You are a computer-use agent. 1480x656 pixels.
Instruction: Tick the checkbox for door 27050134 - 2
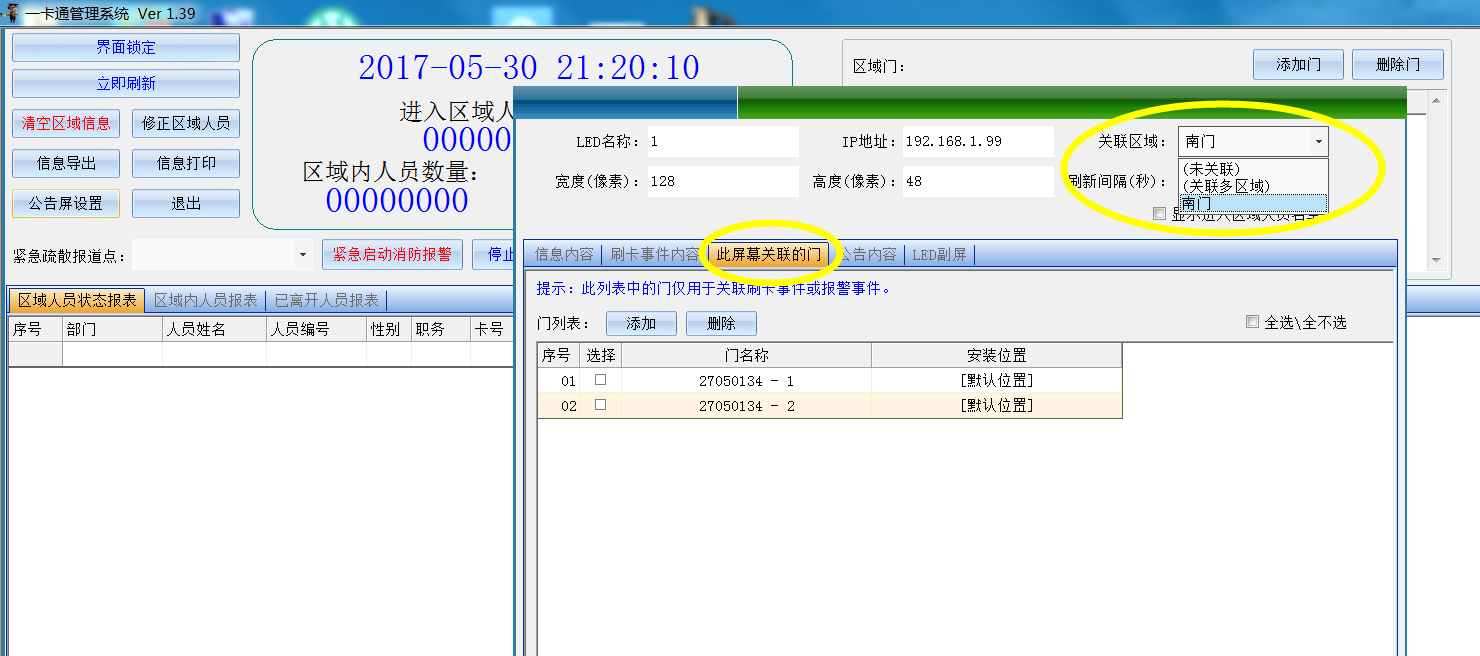(600, 405)
